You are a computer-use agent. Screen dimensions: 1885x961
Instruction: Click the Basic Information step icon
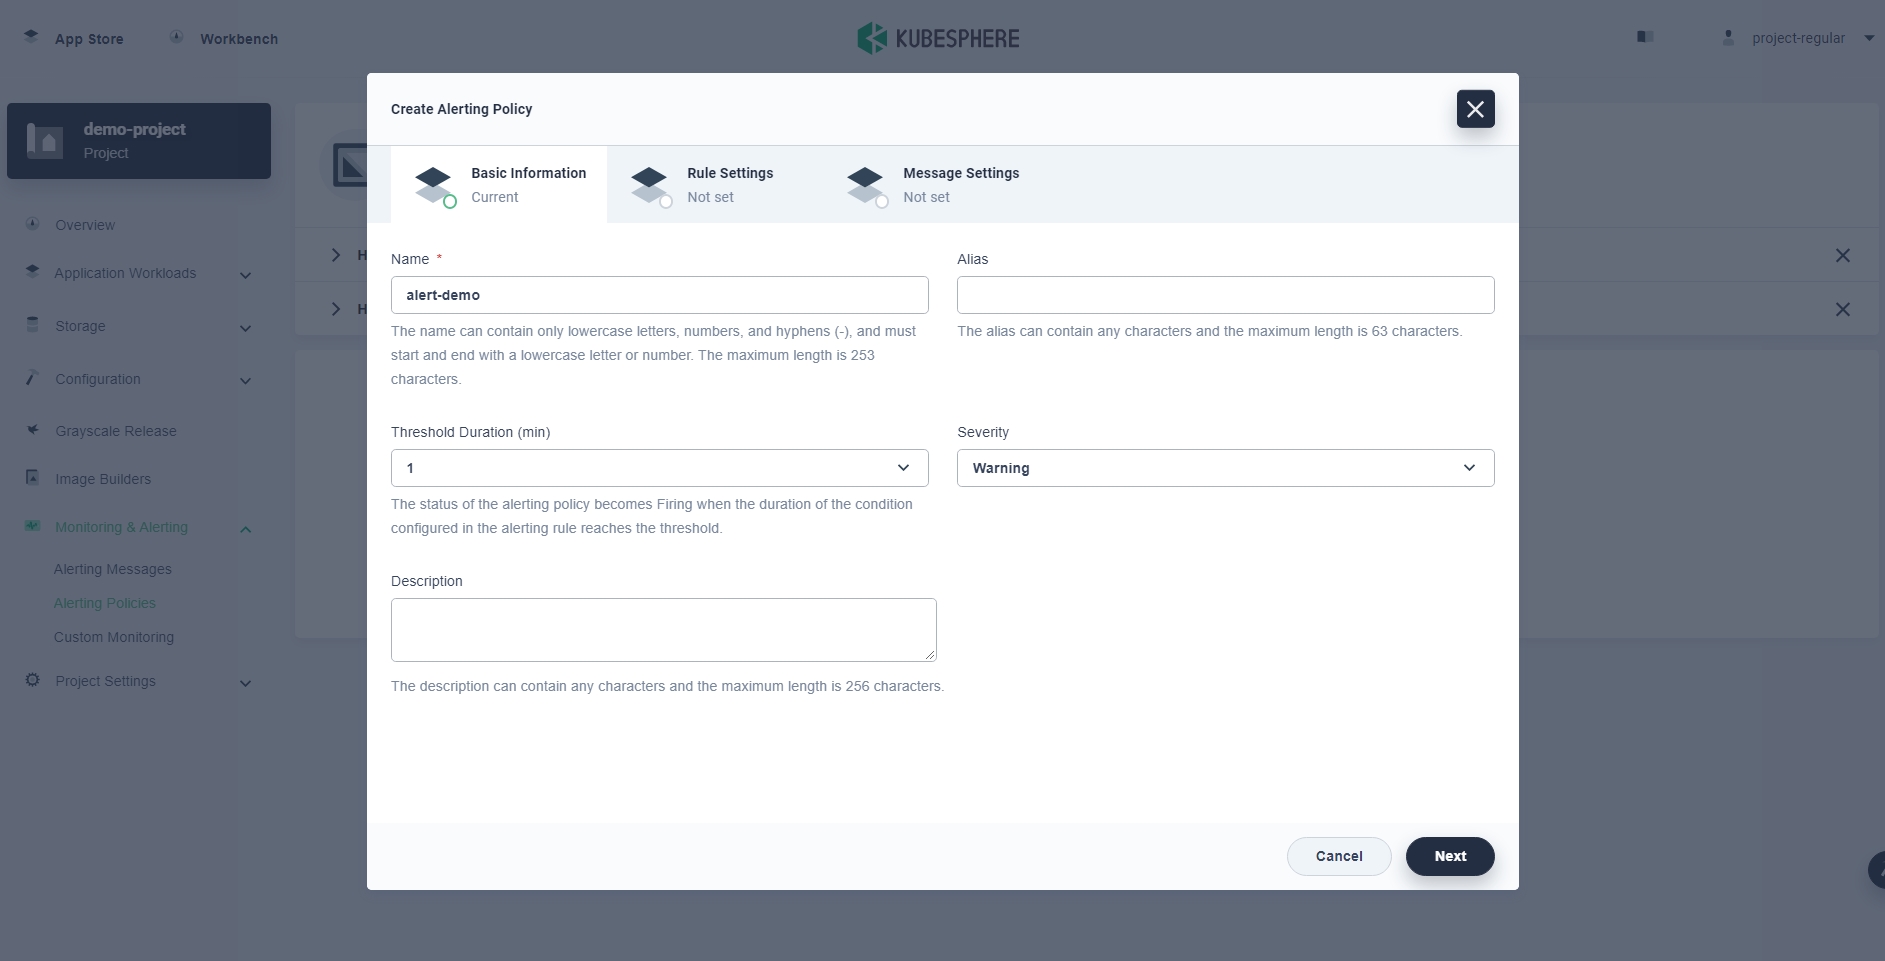tap(434, 185)
